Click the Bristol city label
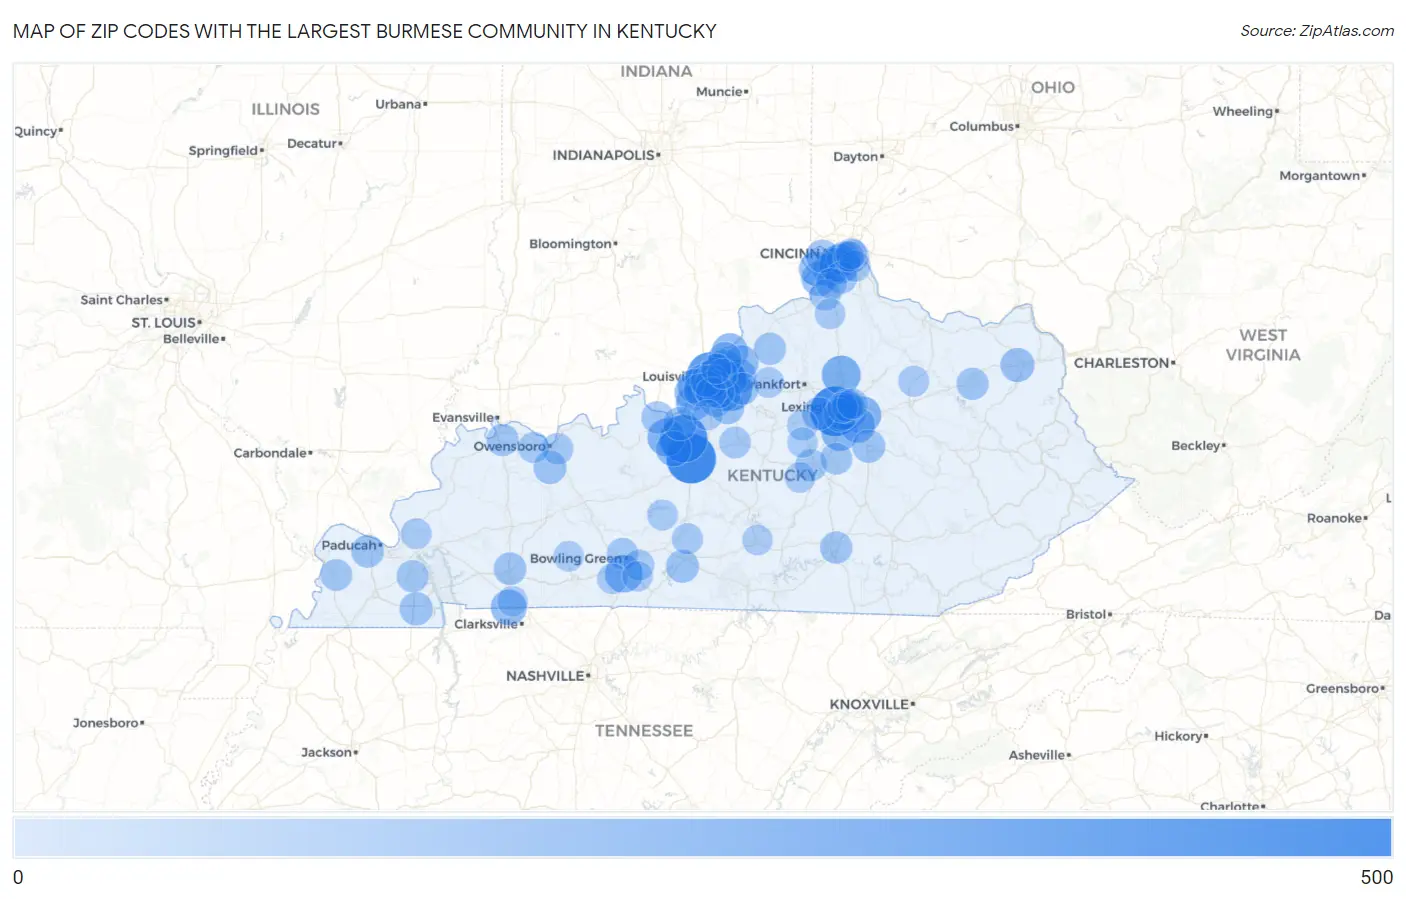Image resolution: width=1406 pixels, height=899 pixels. click(x=1086, y=614)
